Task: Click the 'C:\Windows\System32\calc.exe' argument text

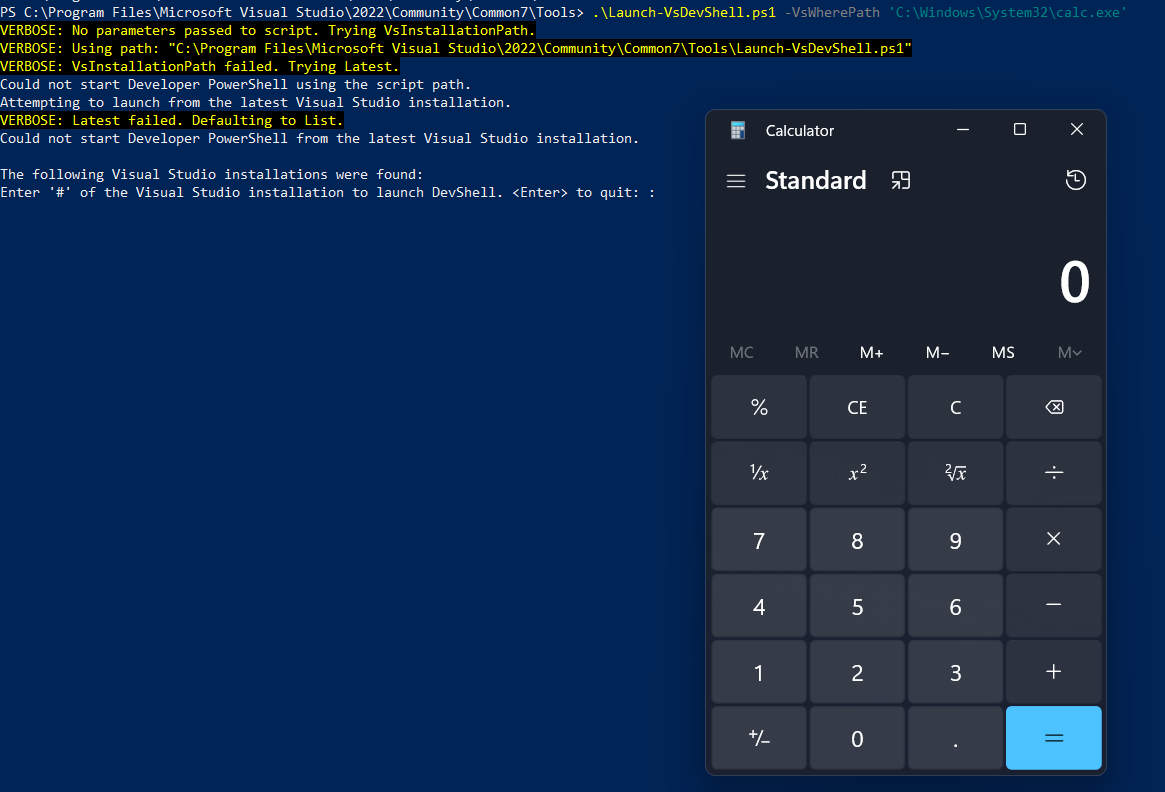Action: point(1007,13)
